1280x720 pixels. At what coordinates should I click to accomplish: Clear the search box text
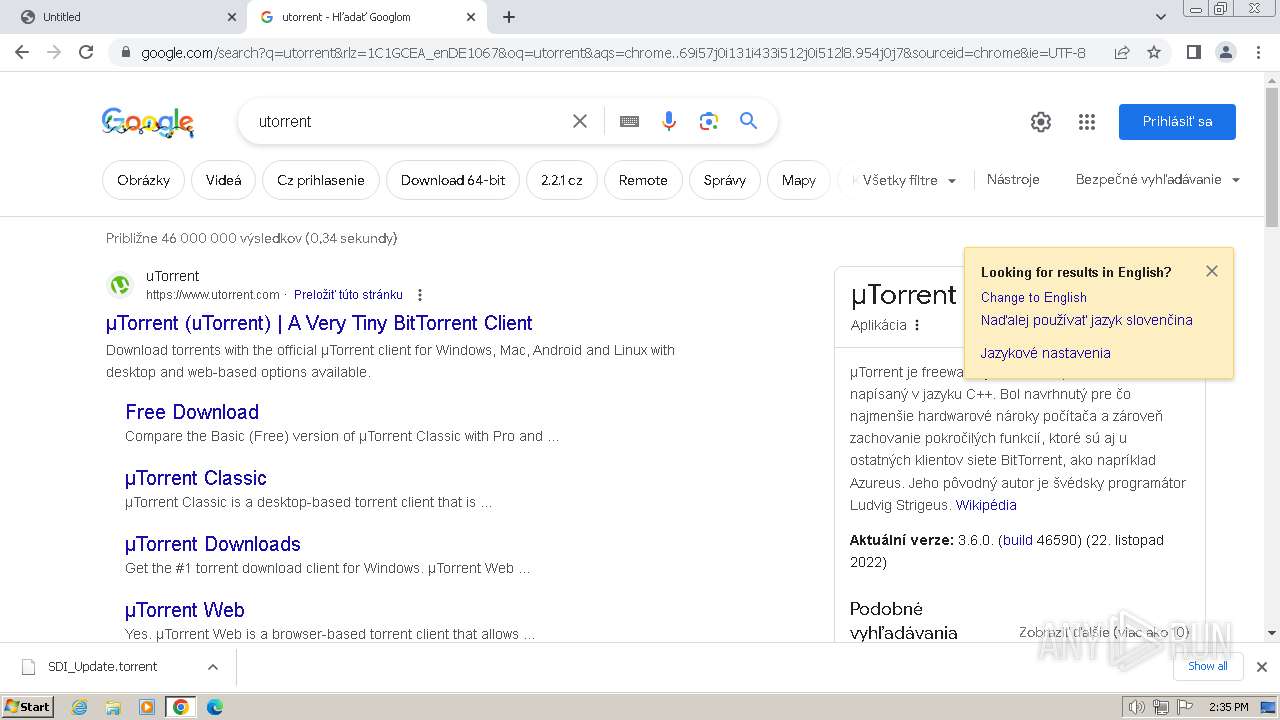tap(580, 121)
